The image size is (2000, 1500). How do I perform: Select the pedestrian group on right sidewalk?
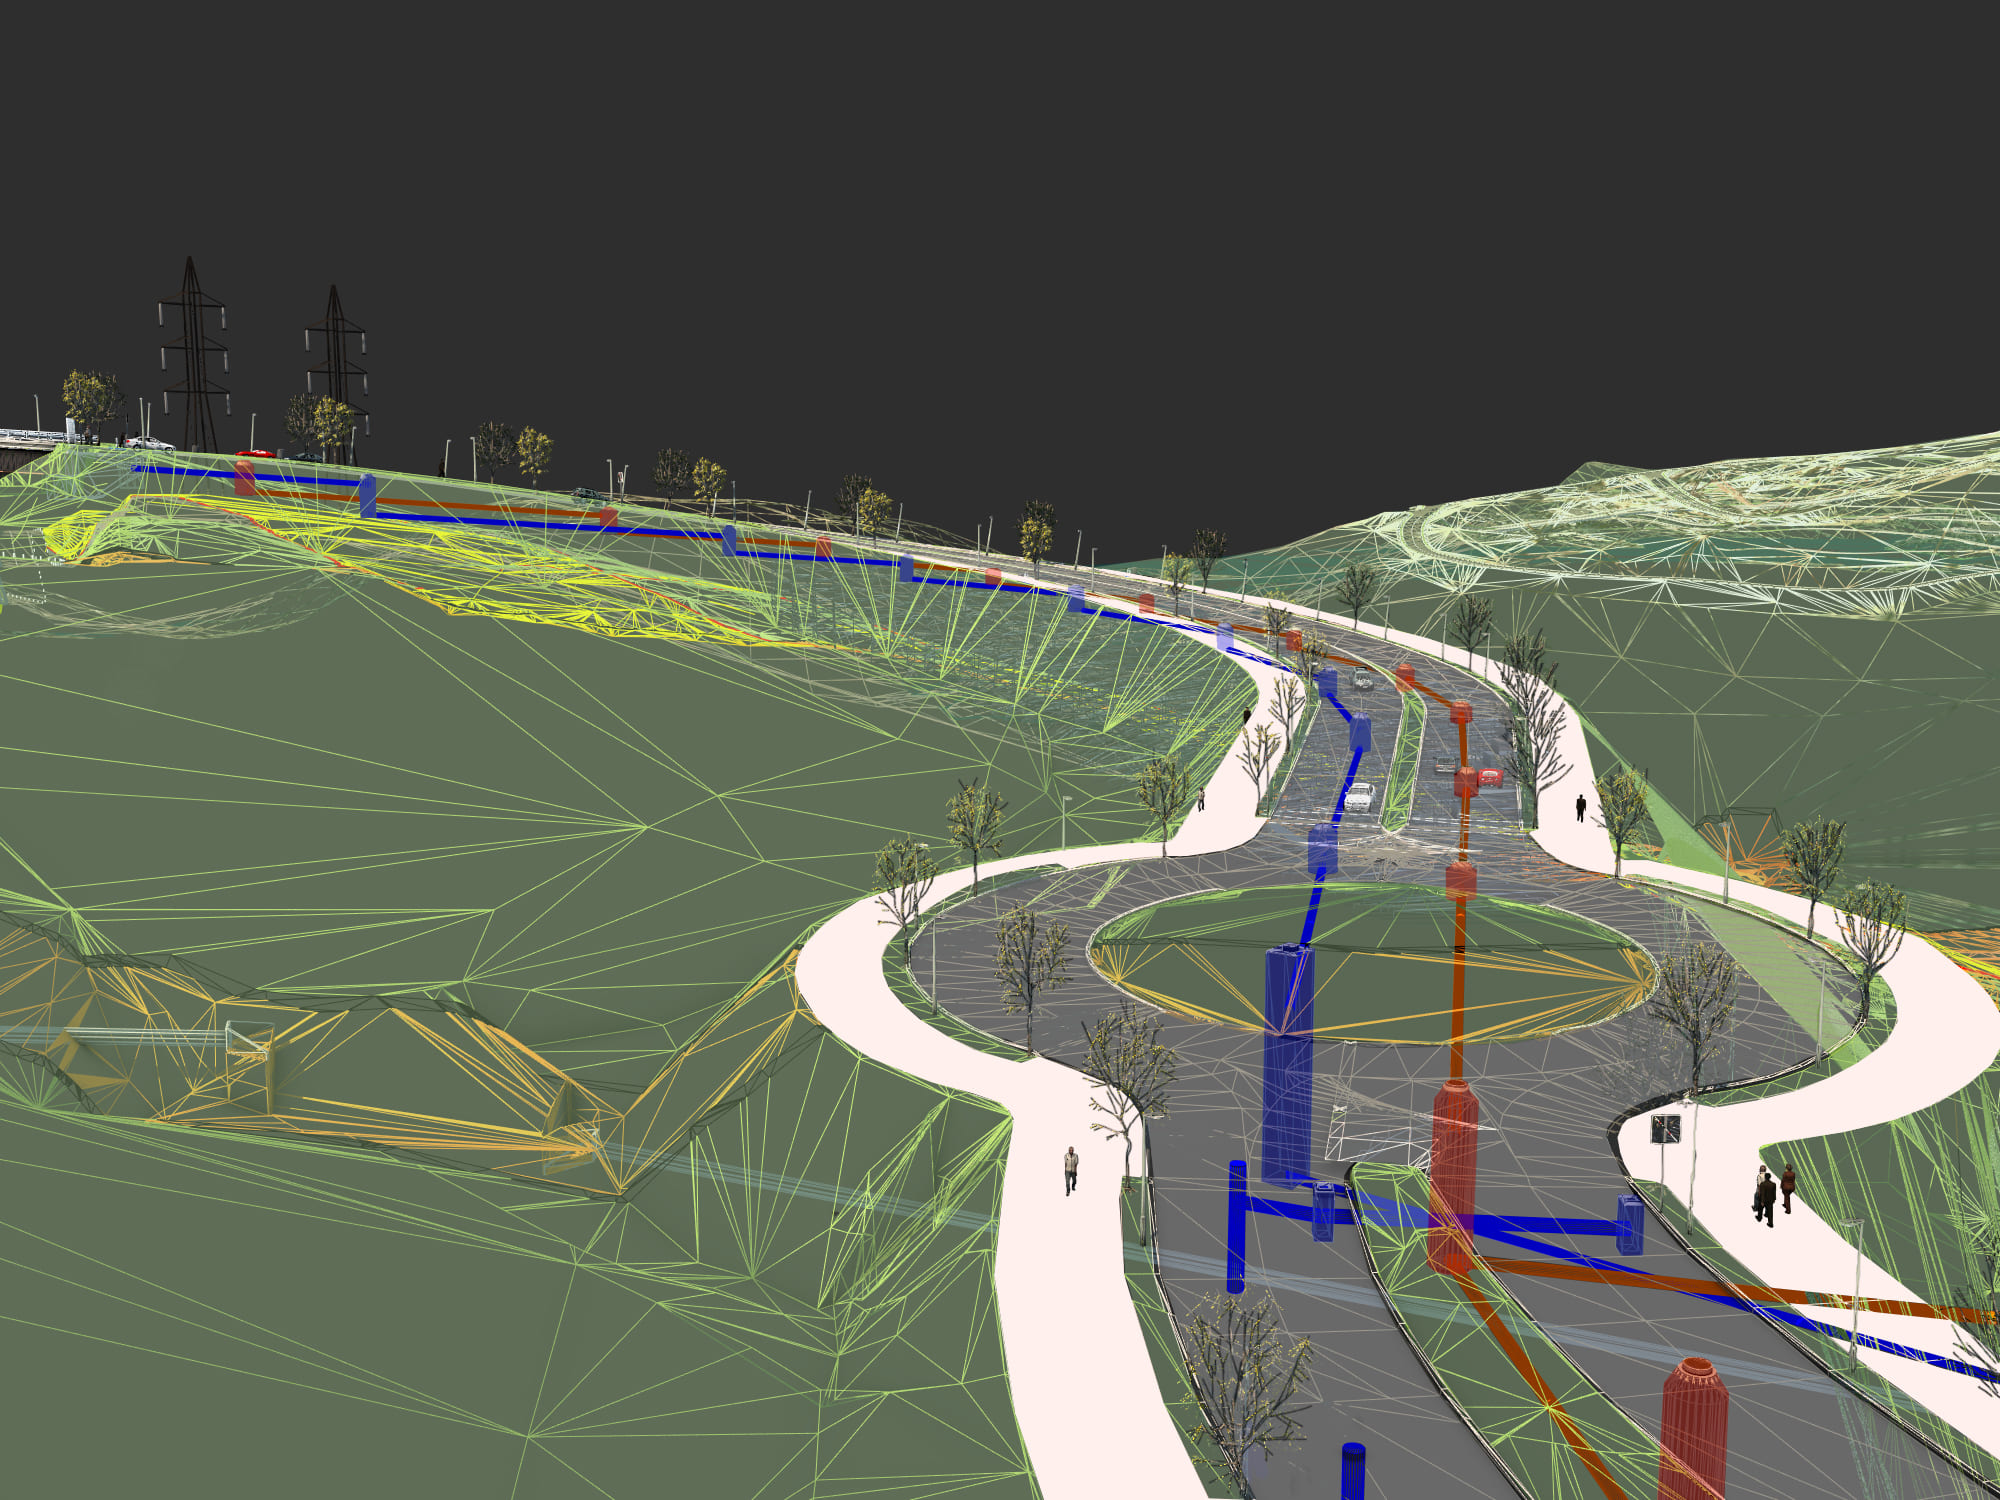(1772, 1194)
